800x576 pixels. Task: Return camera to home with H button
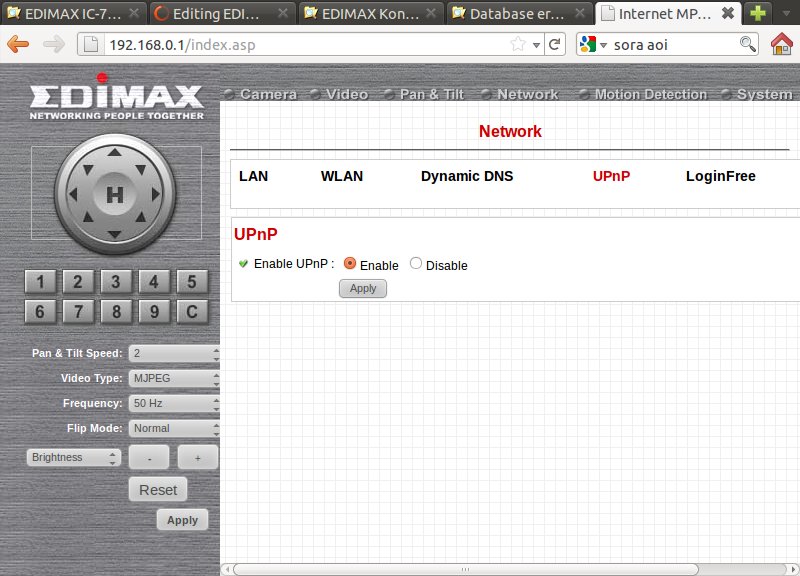point(115,194)
